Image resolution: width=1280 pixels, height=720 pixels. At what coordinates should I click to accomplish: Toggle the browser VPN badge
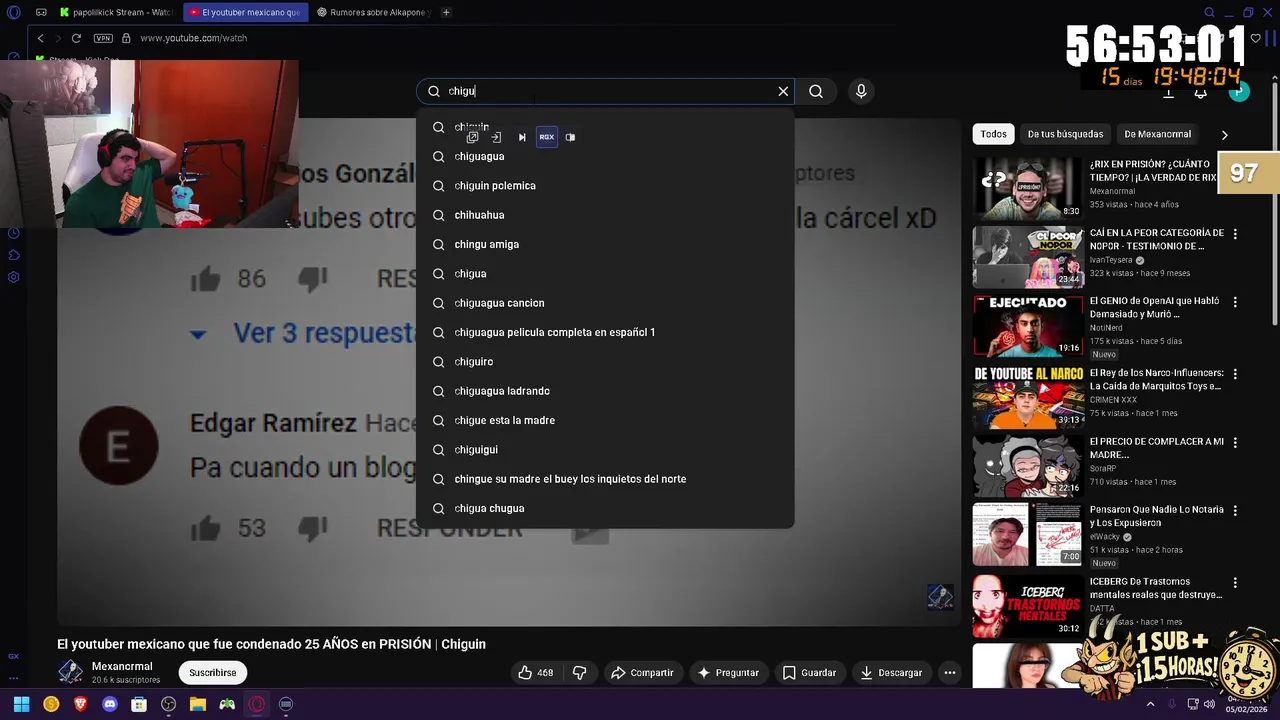coord(103,38)
